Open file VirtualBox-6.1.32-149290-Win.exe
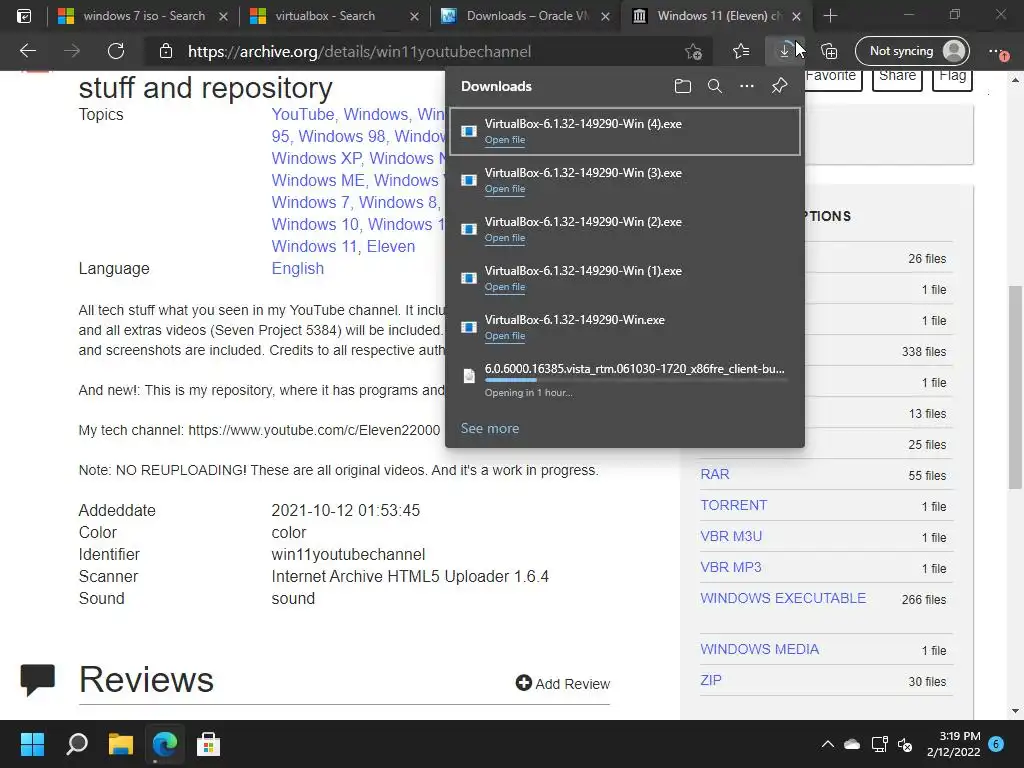The width and height of the screenshot is (1024, 768). (x=505, y=336)
